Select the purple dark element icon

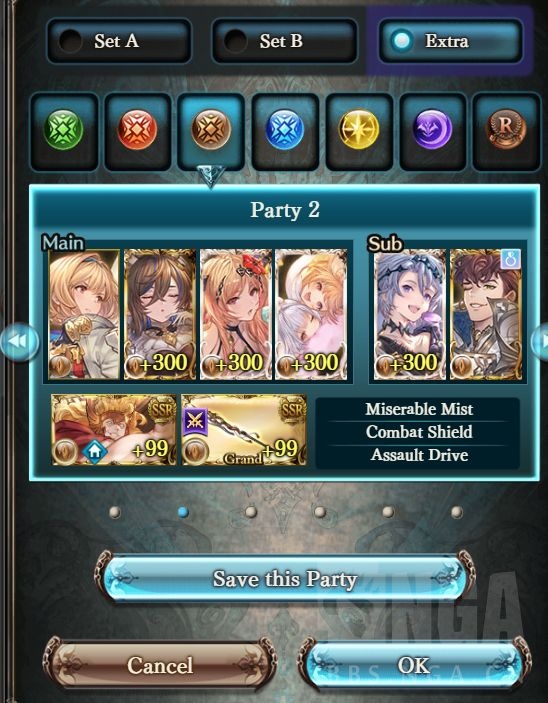tap(432, 130)
